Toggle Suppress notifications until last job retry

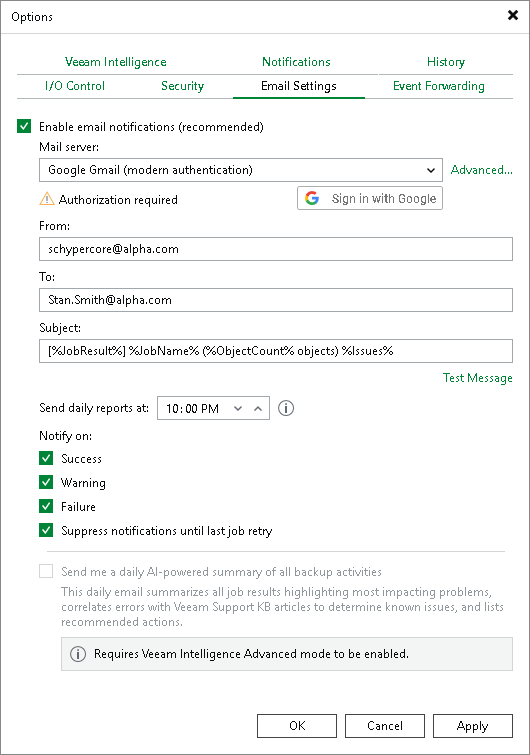click(x=46, y=531)
